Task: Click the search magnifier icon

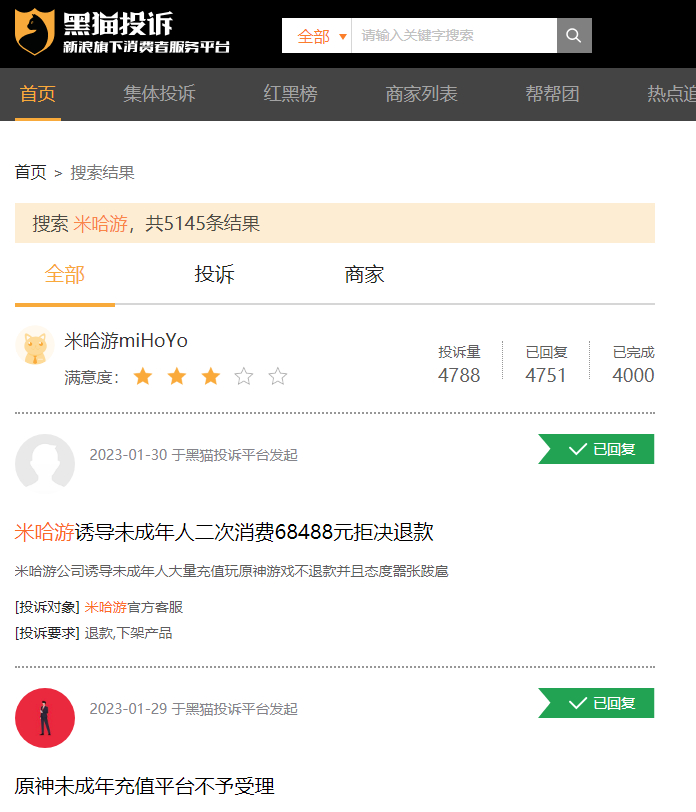Action: [574, 36]
